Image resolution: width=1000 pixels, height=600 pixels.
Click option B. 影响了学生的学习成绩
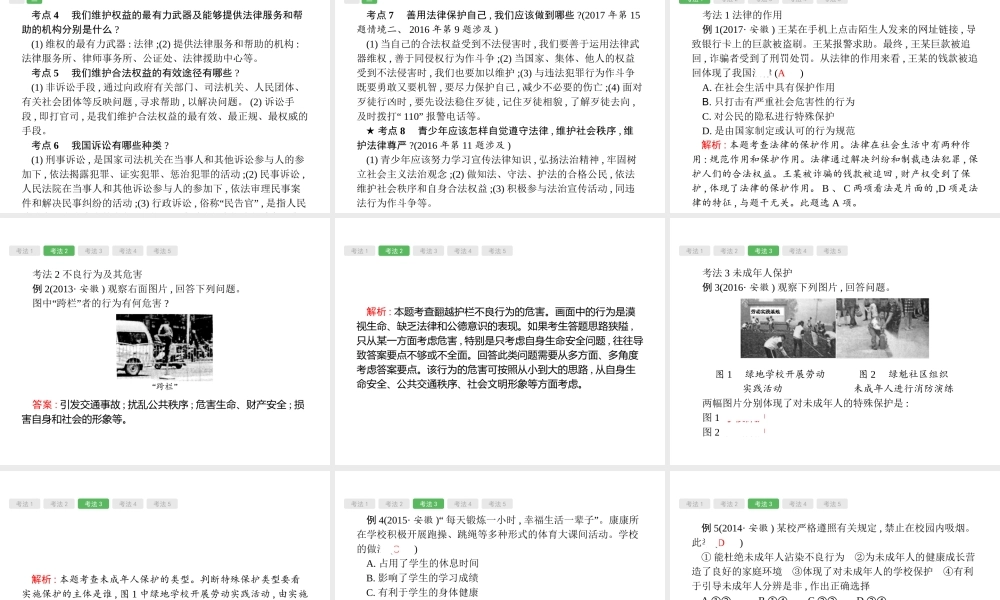[422, 578]
